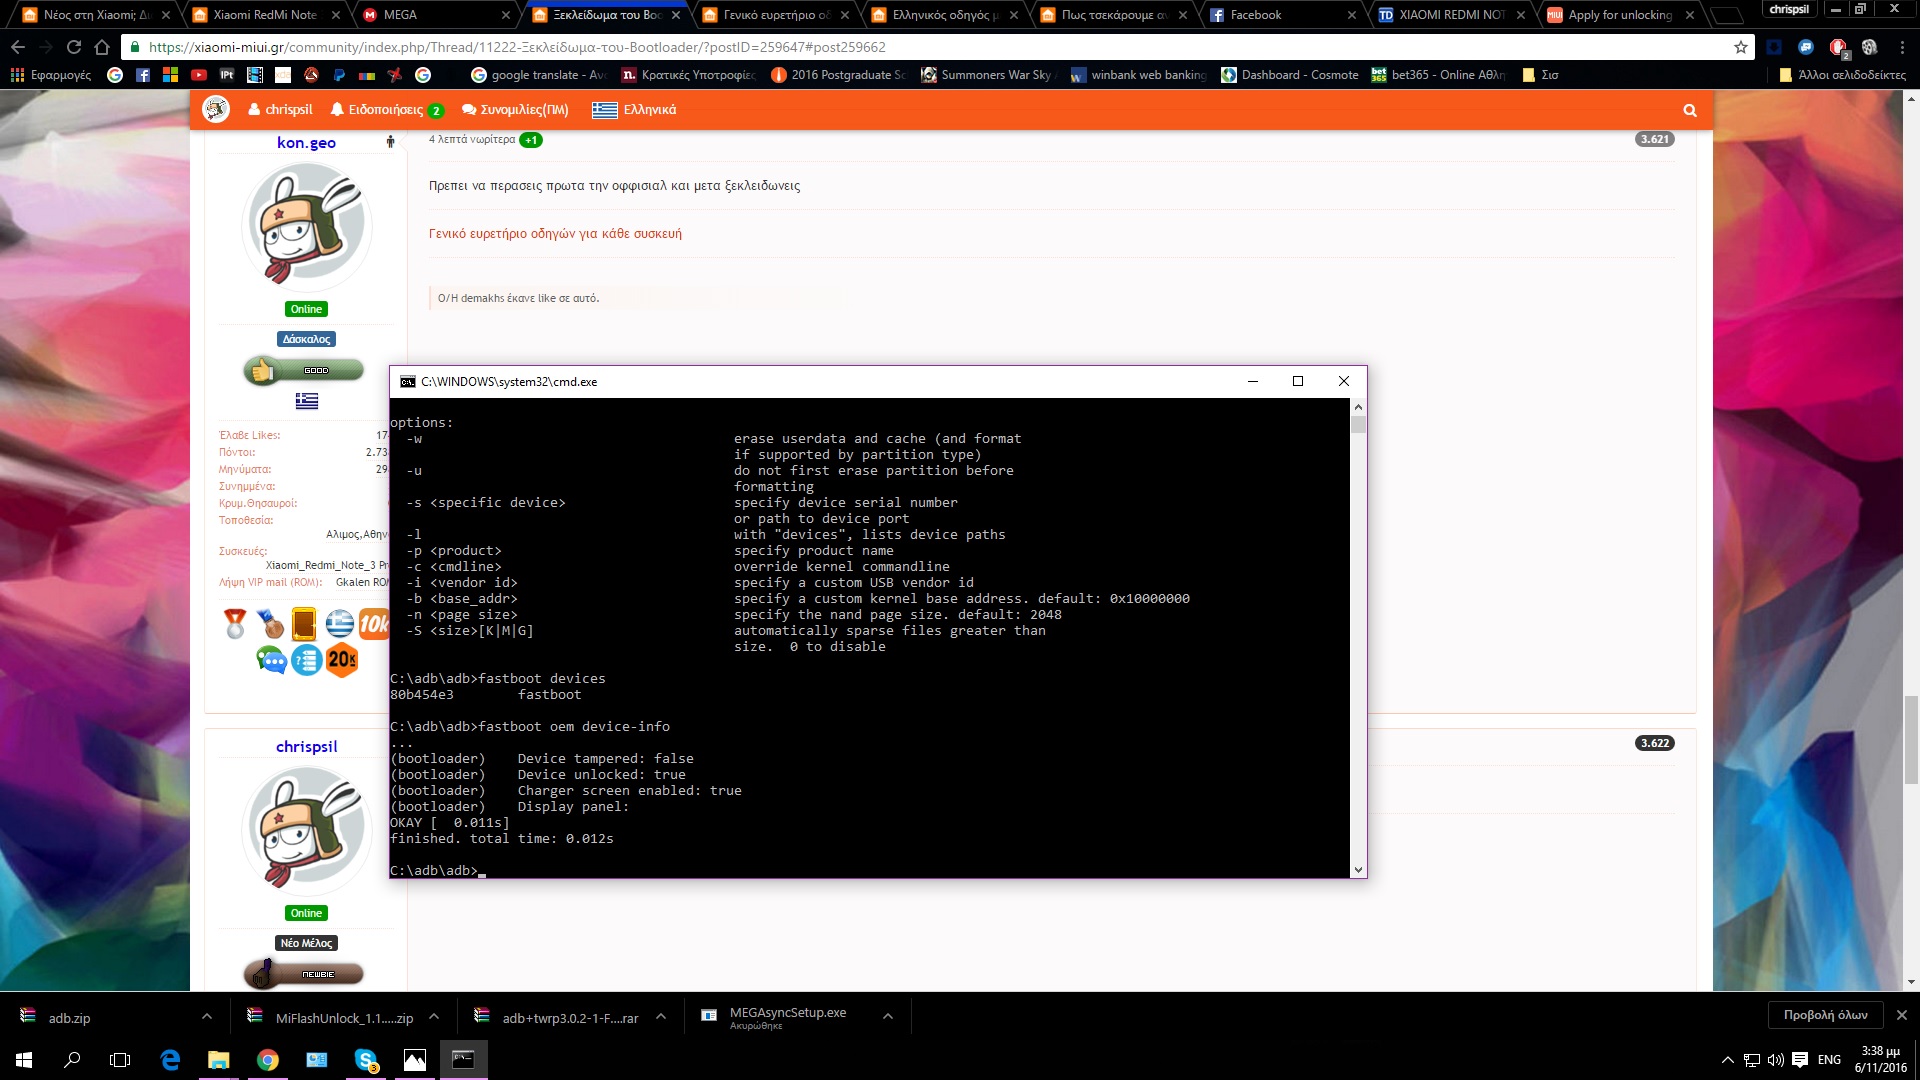The height and width of the screenshot is (1080, 1920).
Task: Reload the page with the refresh icon
Action: 74,47
